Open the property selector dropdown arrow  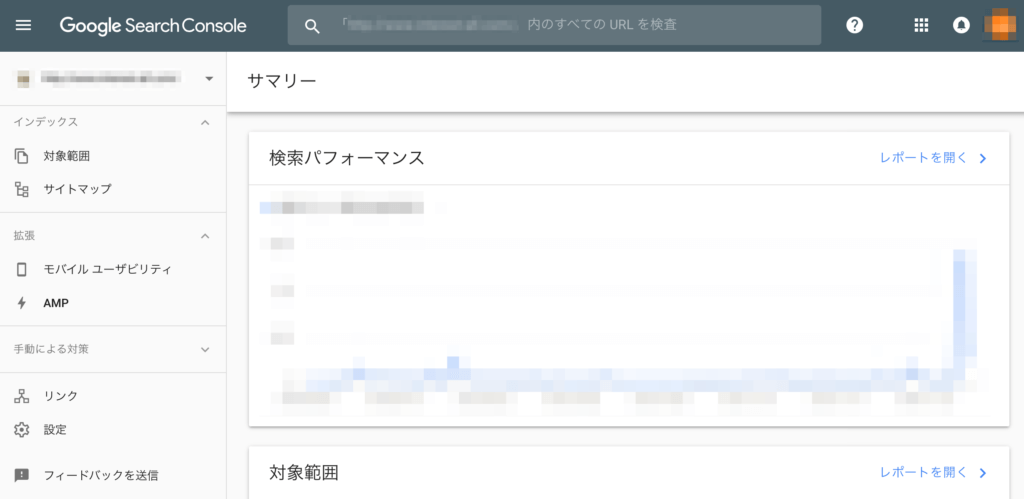209,78
